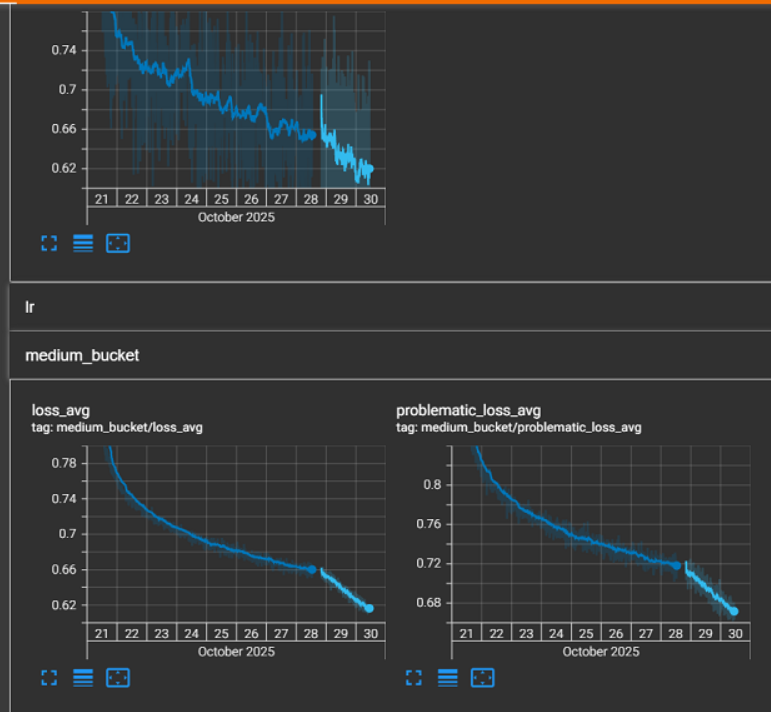Expand problematic_loss_avg chart to full size
The height and width of the screenshot is (712, 771).
click(x=414, y=678)
